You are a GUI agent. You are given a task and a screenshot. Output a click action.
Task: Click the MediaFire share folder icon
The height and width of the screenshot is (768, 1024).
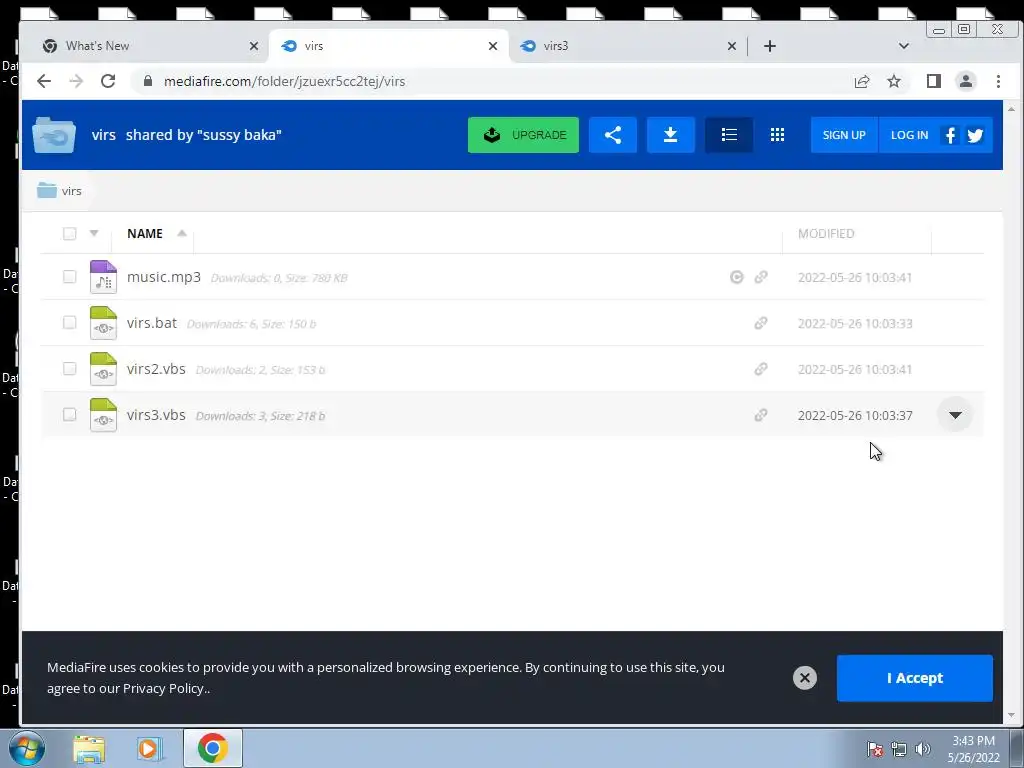(x=613, y=135)
